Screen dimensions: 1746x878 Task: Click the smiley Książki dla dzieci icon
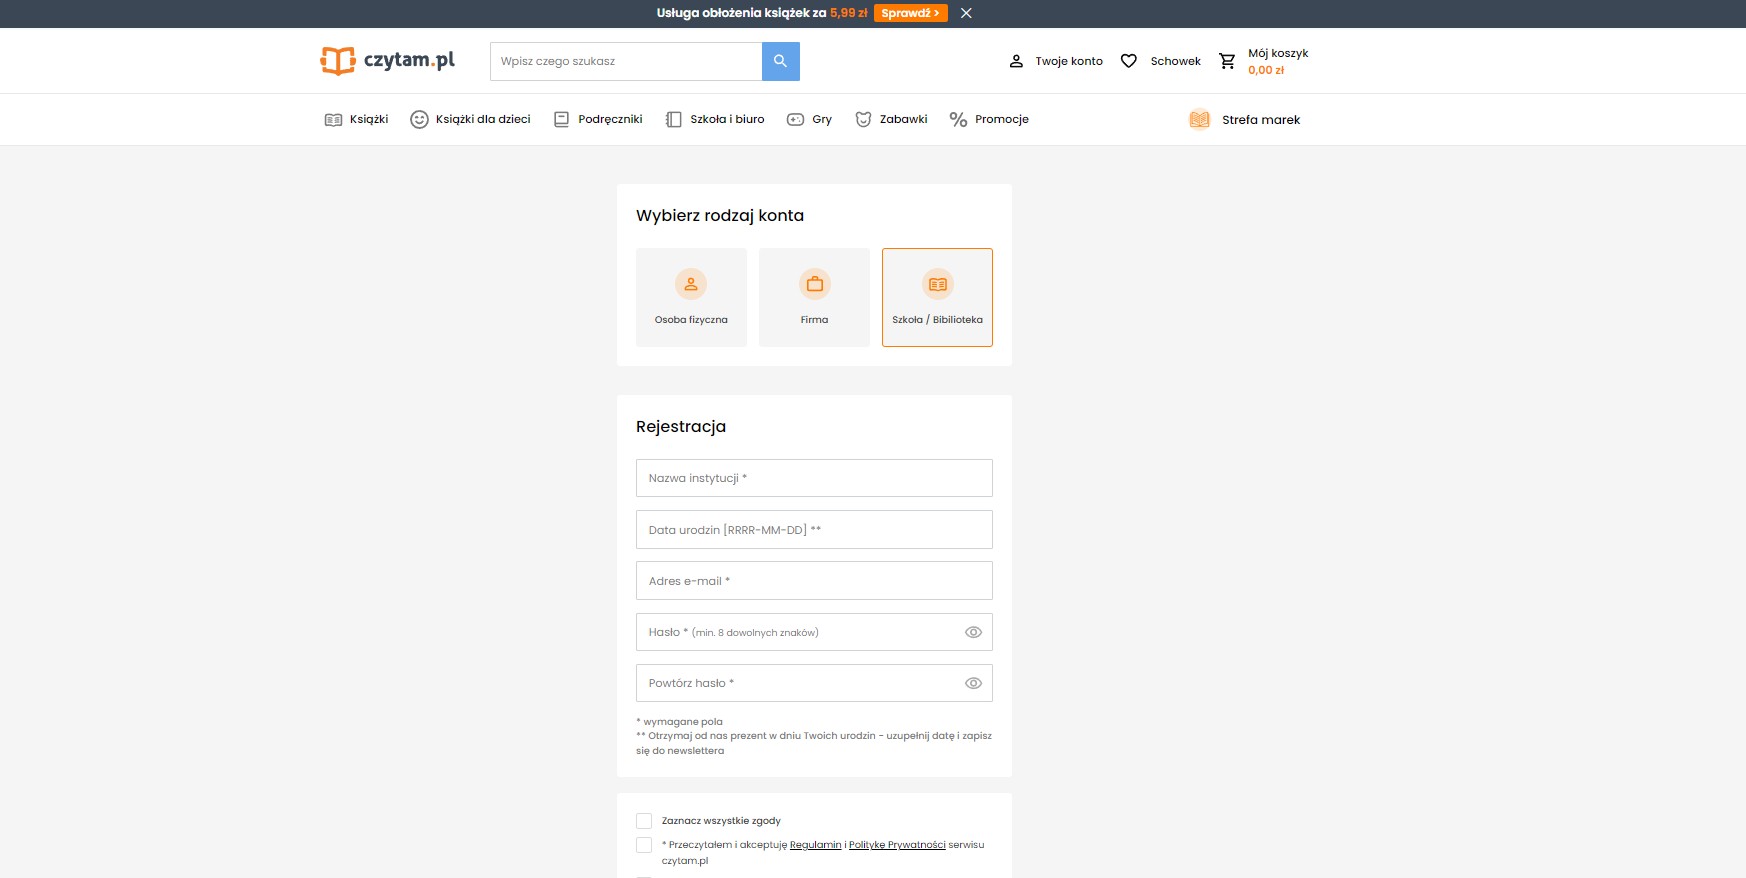419,119
